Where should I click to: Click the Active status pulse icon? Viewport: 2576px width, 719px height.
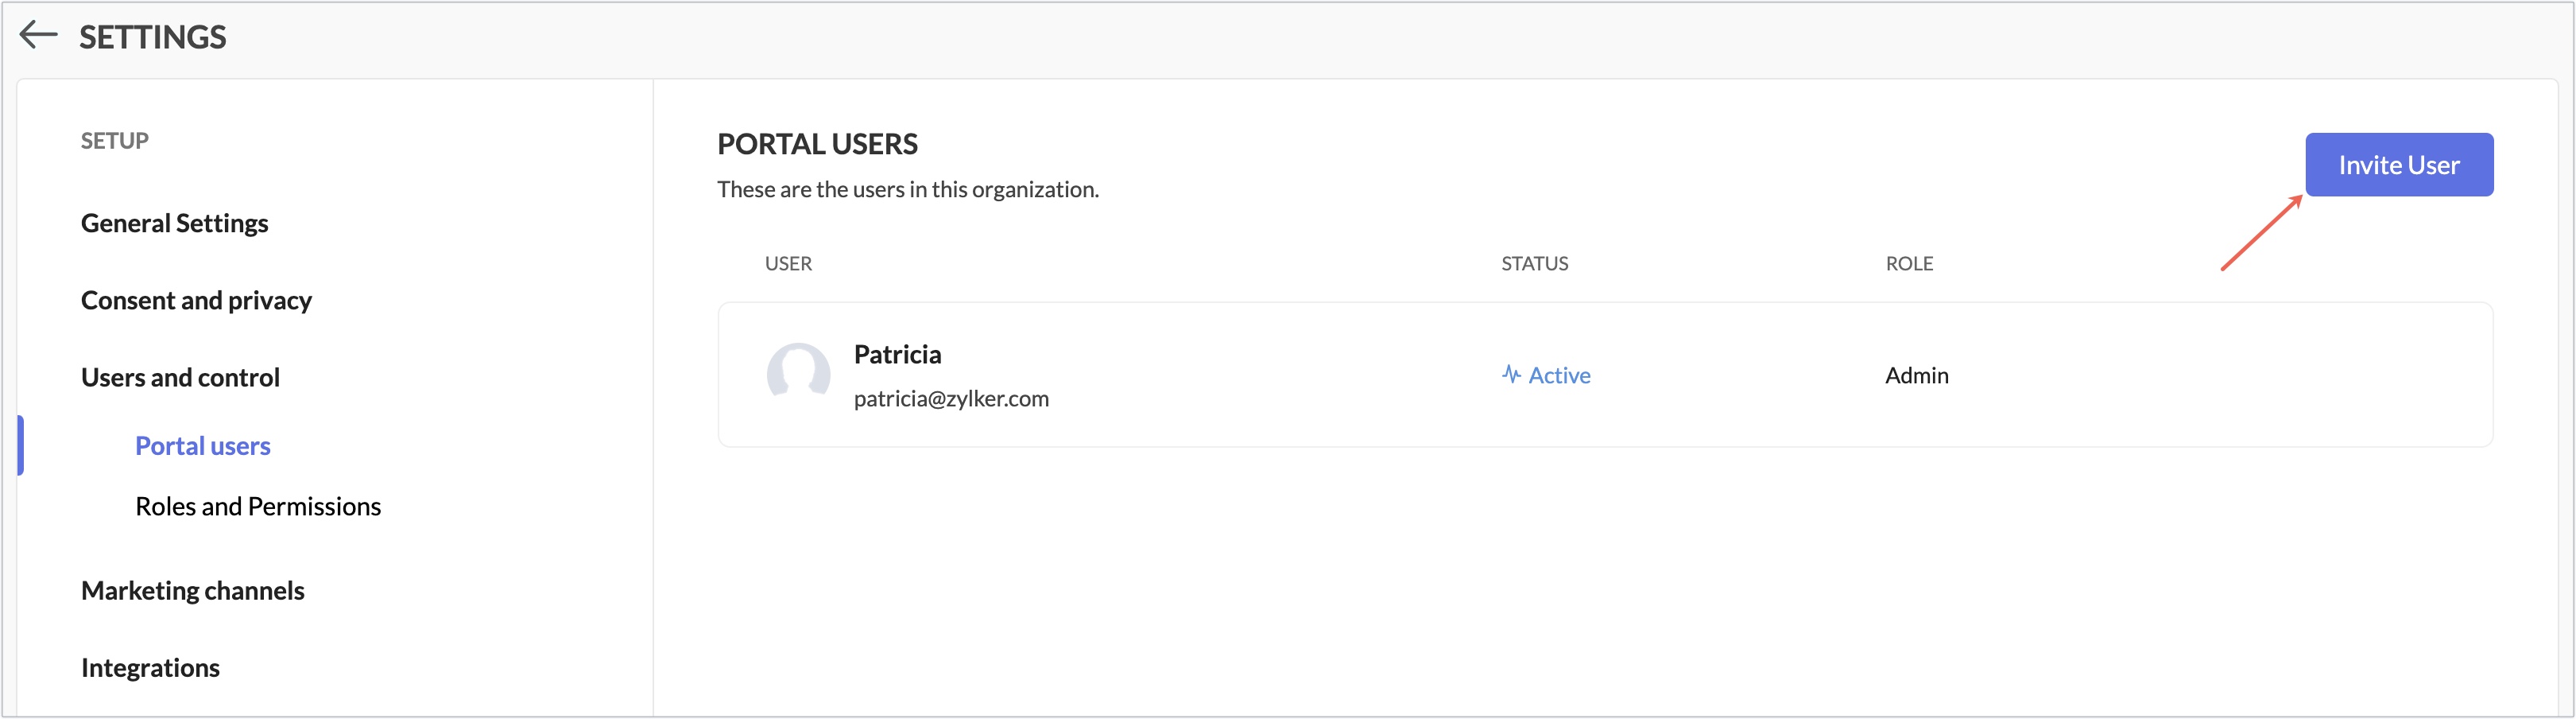[x=1511, y=375]
